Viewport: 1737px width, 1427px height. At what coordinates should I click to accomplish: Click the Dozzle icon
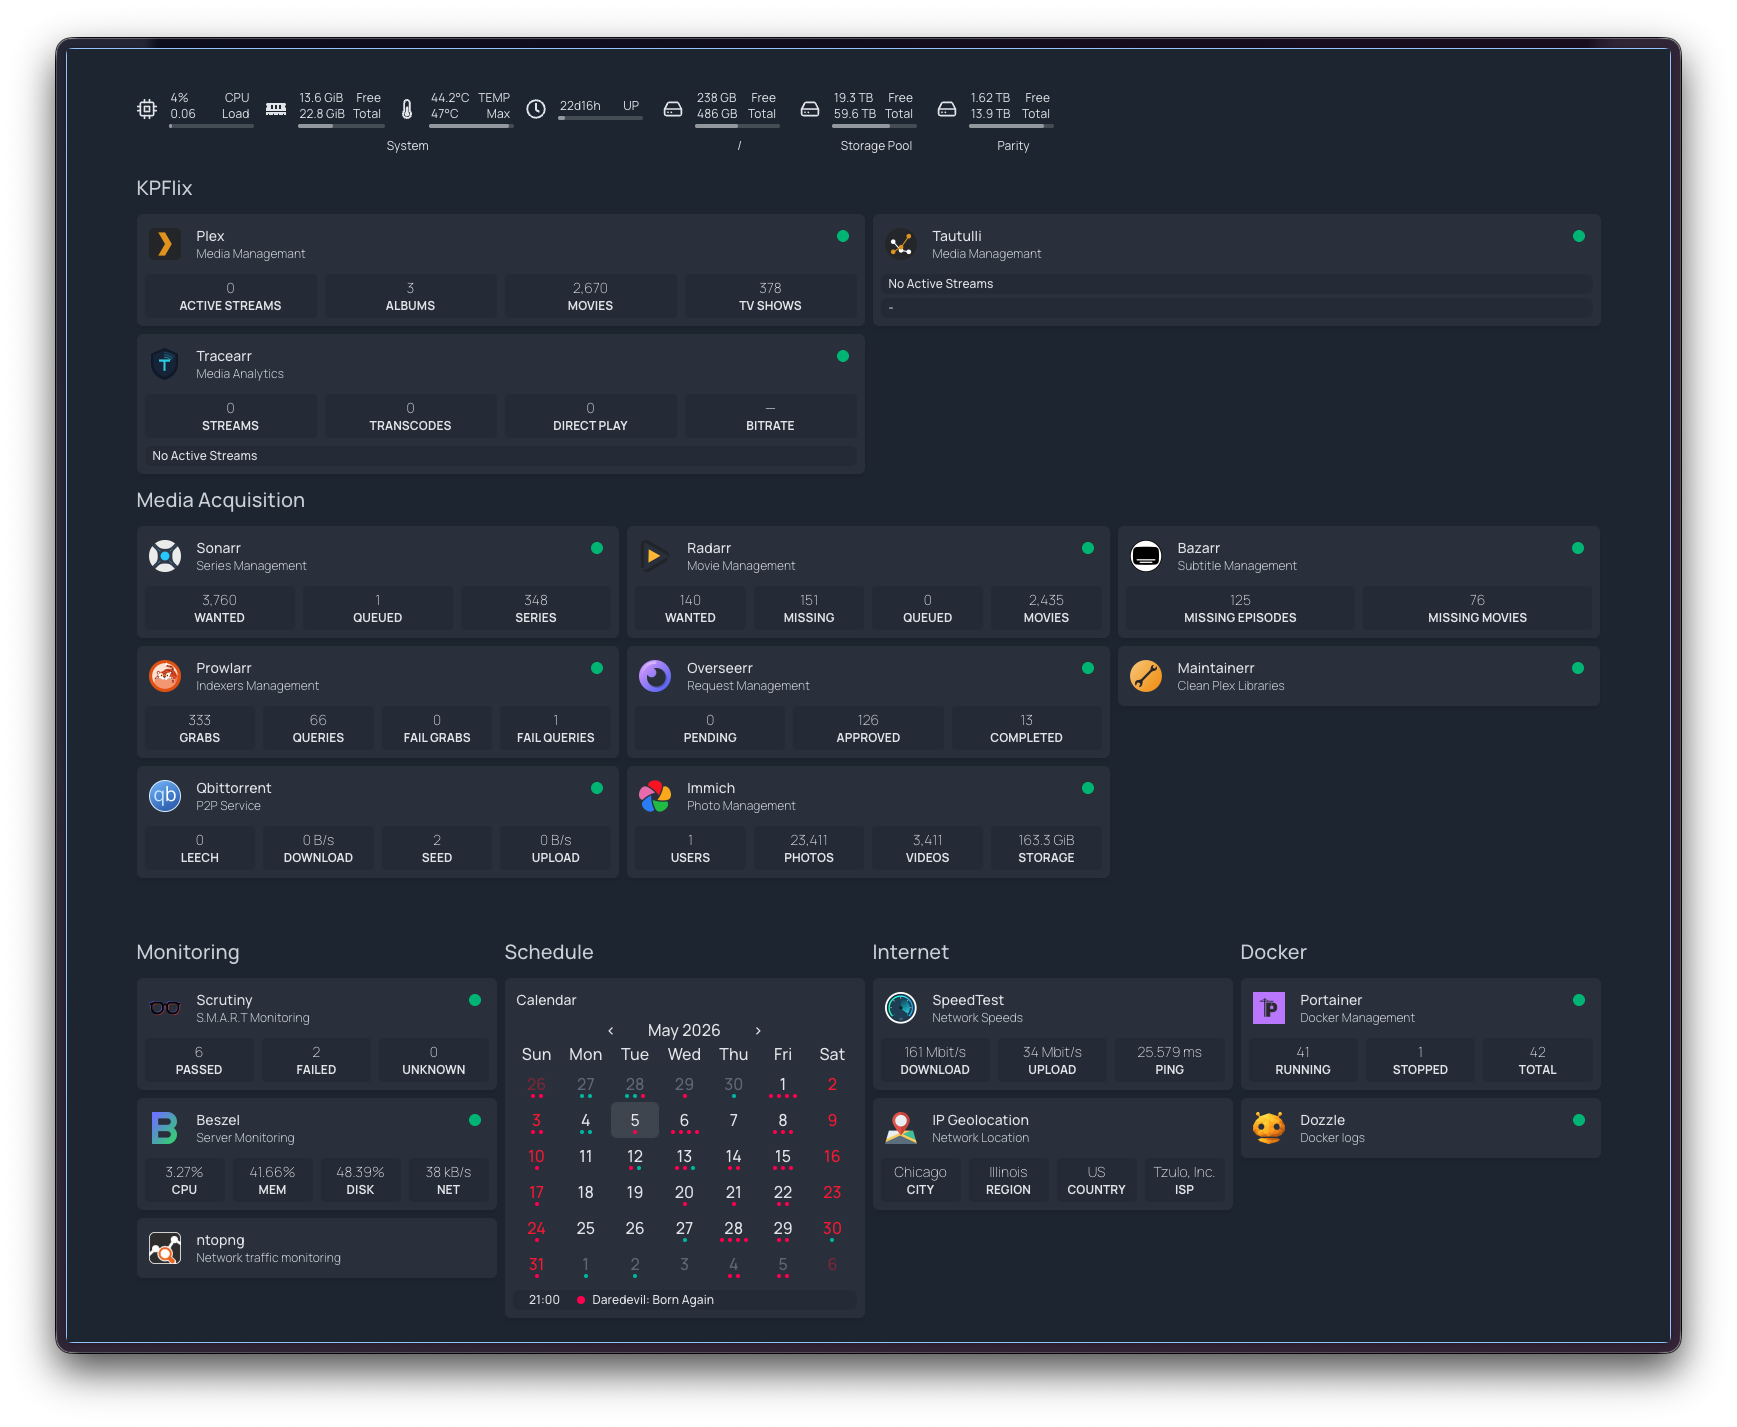pos(1269,1128)
